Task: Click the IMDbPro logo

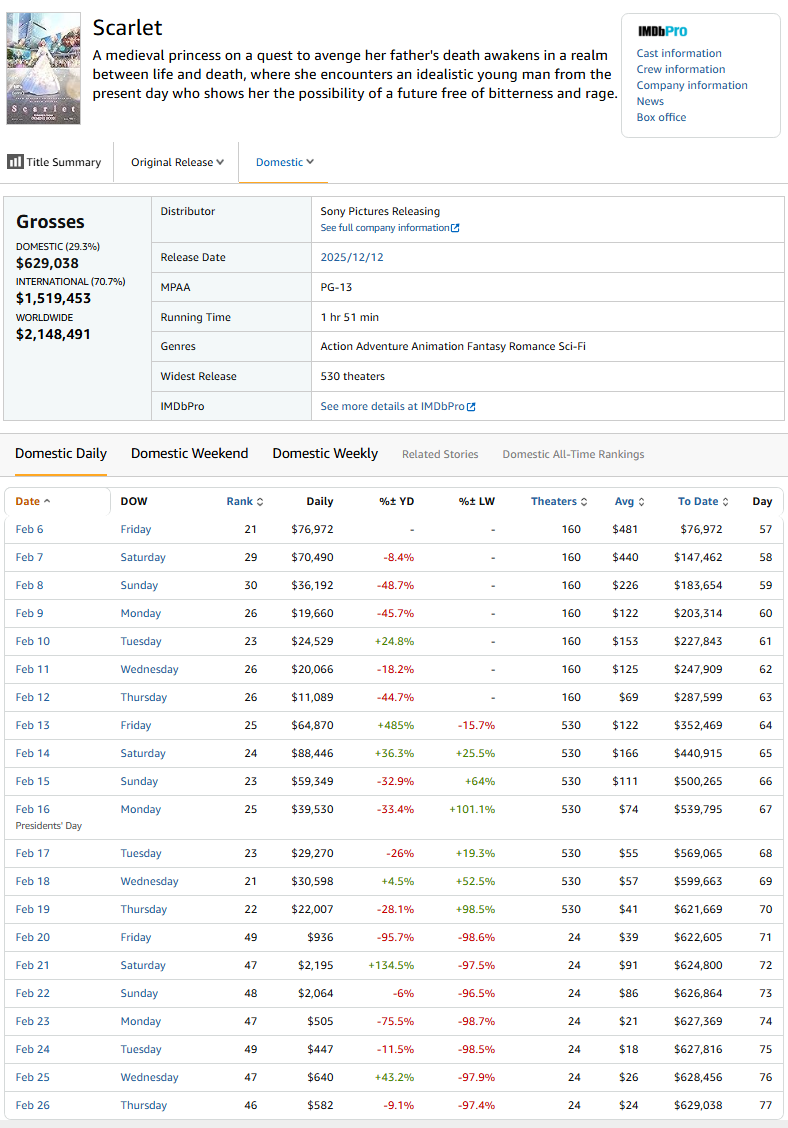Action: point(662,31)
